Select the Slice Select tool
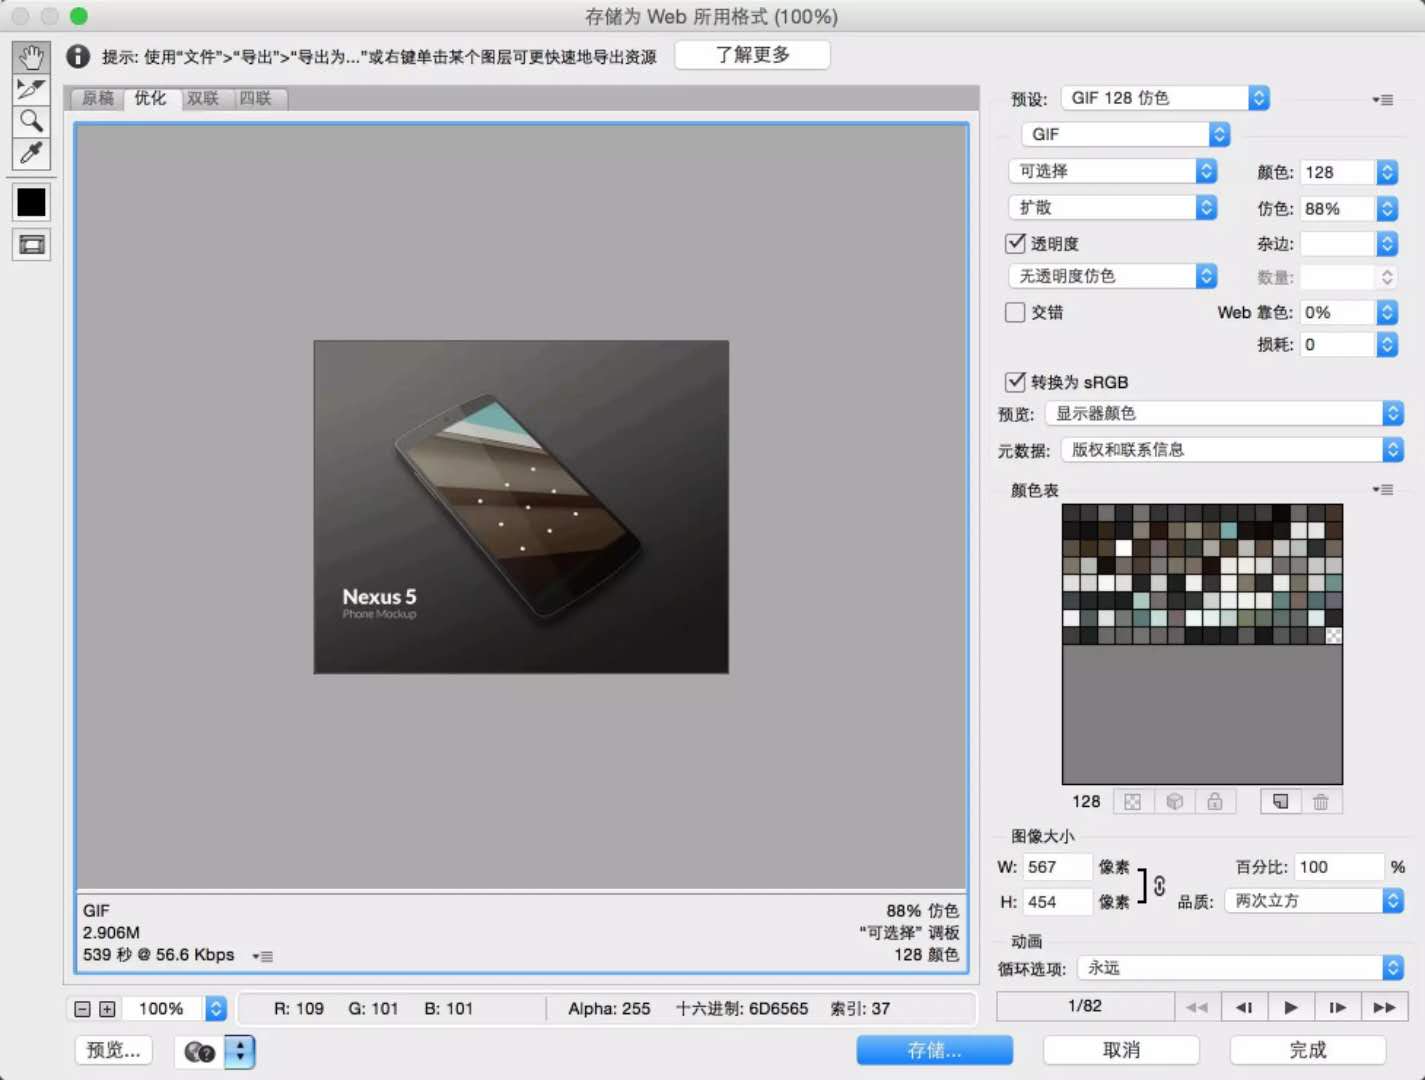 [31, 89]
